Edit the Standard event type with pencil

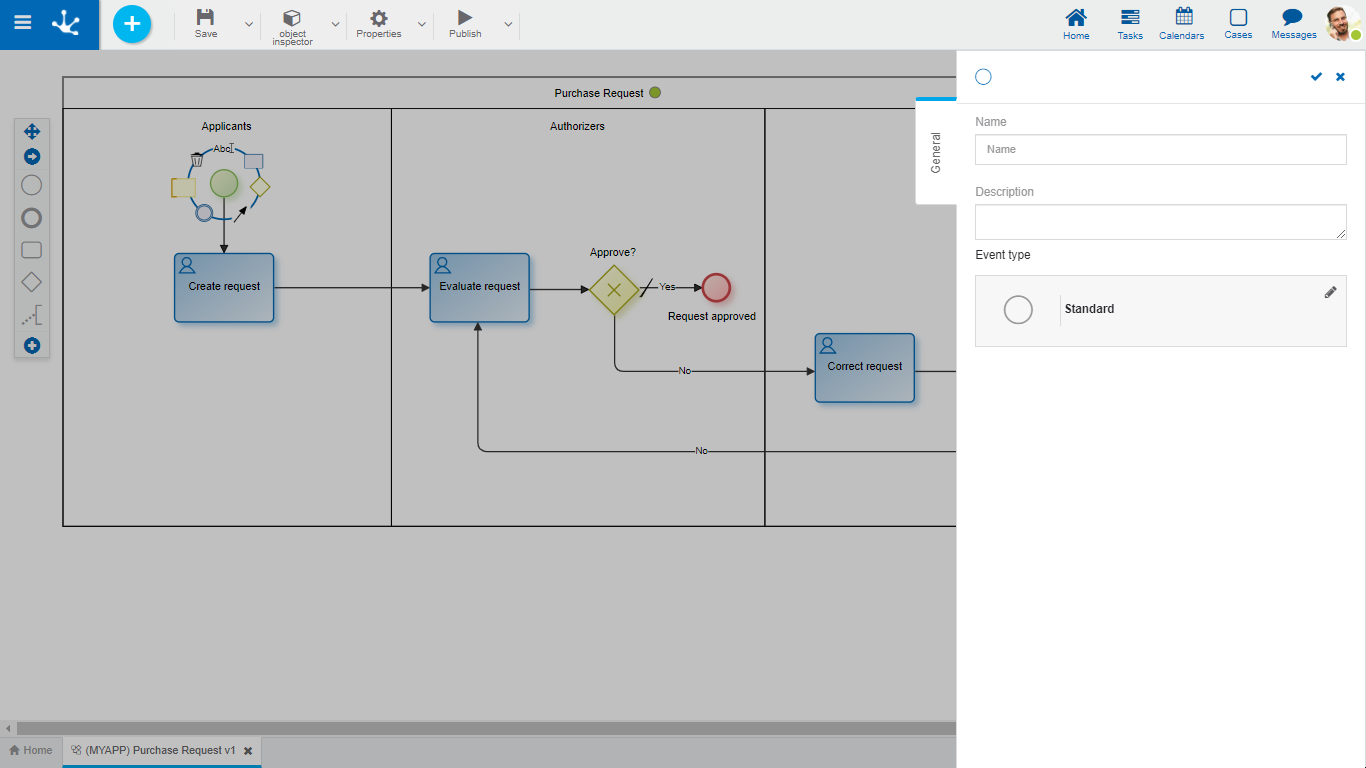click(x=1330, y=292)
